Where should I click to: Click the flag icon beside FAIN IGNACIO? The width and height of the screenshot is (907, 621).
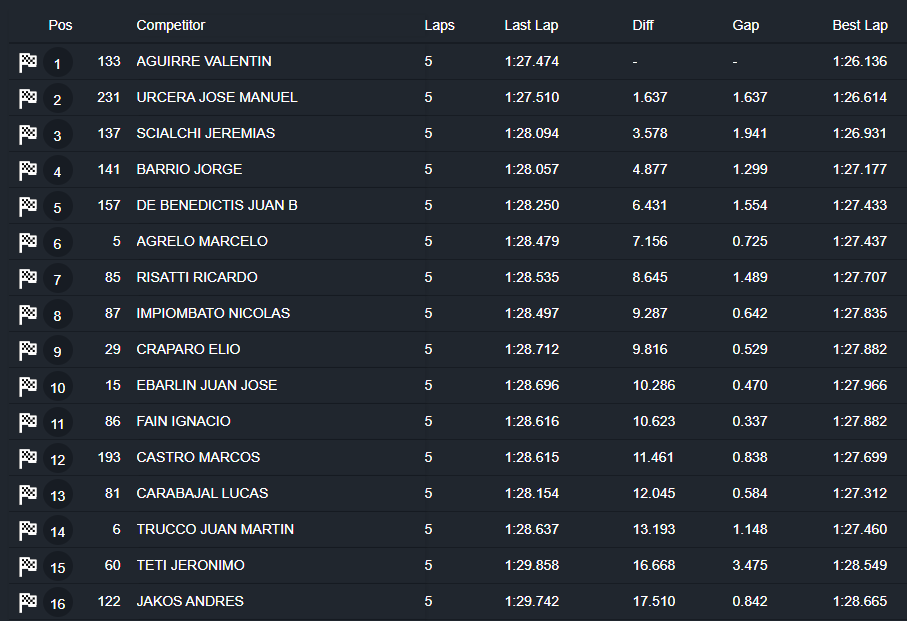click(x=28, y=422)
